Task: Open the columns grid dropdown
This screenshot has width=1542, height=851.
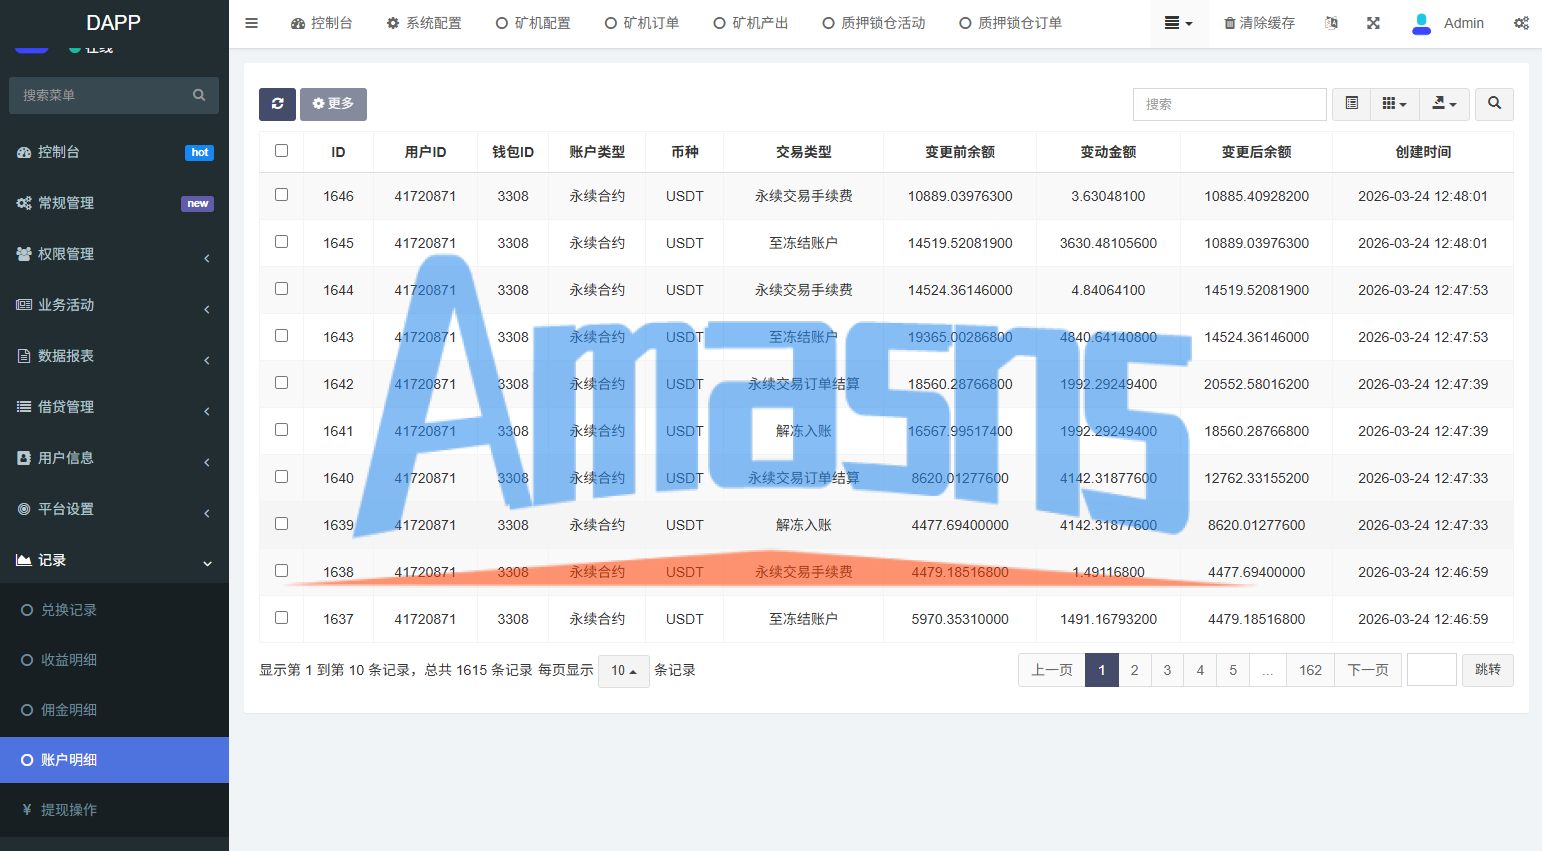Action: click(x=1394, y=104)
